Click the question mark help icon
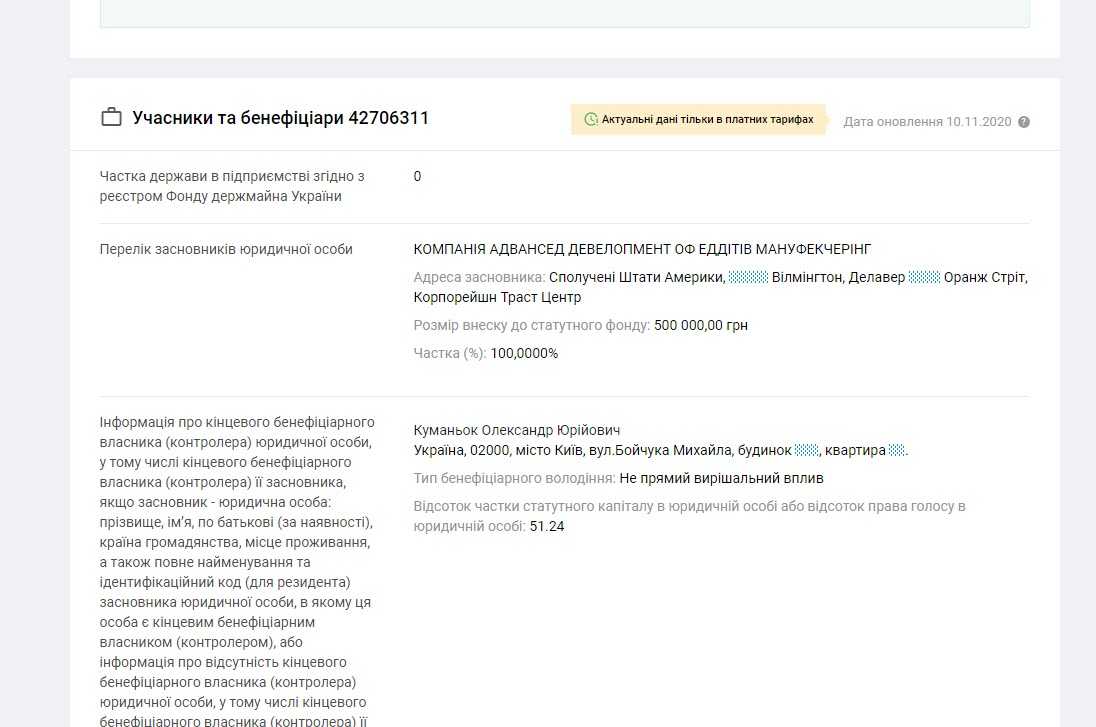Screen dimensions: 1096x727 click(x=1023, y=122)
